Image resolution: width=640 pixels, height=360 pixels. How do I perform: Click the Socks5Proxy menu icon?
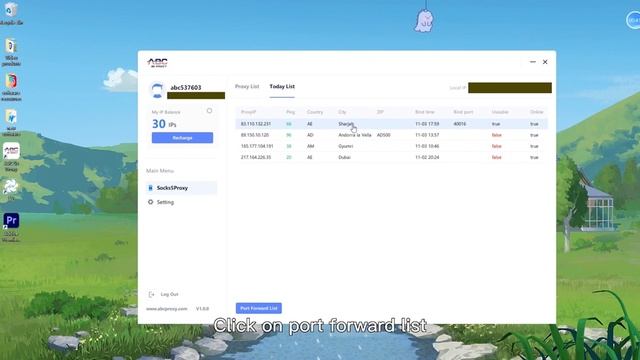(x=150, y=188)
